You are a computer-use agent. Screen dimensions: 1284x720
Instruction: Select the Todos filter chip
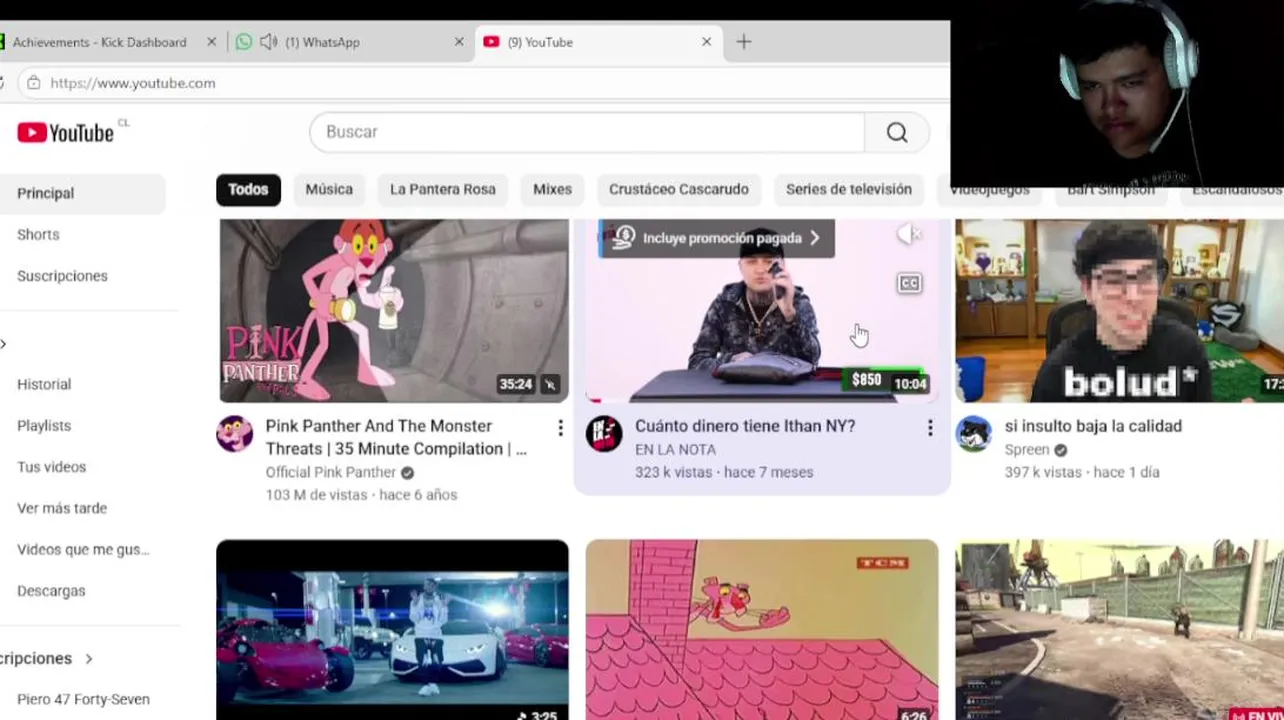[248, 189]
